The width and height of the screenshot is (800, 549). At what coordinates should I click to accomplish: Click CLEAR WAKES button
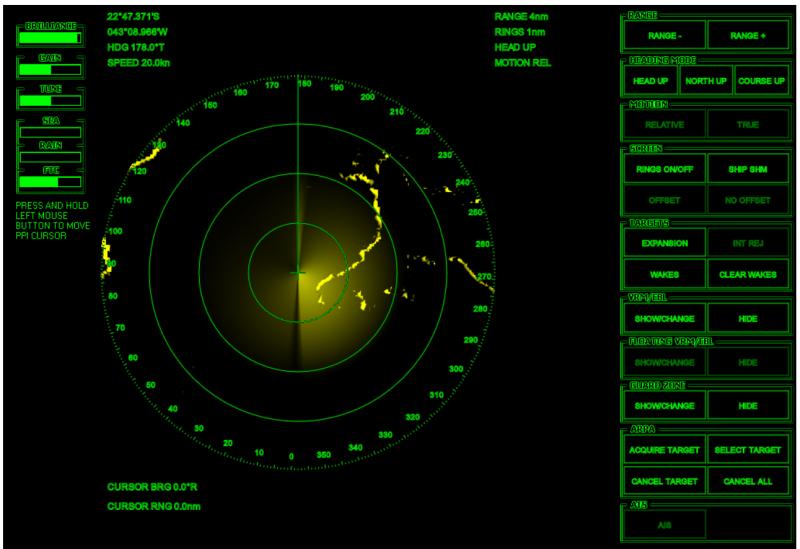point(748,274)
